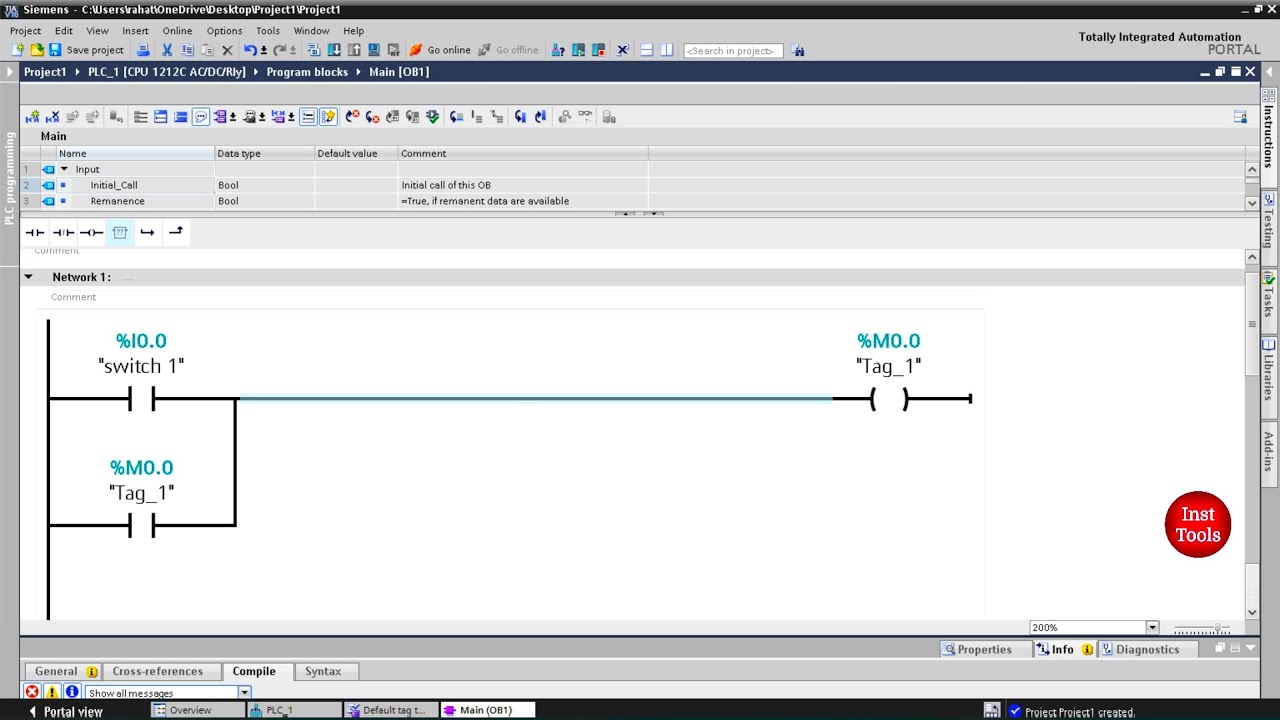
Task: Toggle the information filter in the Compile tab
Action: click(x=72, y=692)
